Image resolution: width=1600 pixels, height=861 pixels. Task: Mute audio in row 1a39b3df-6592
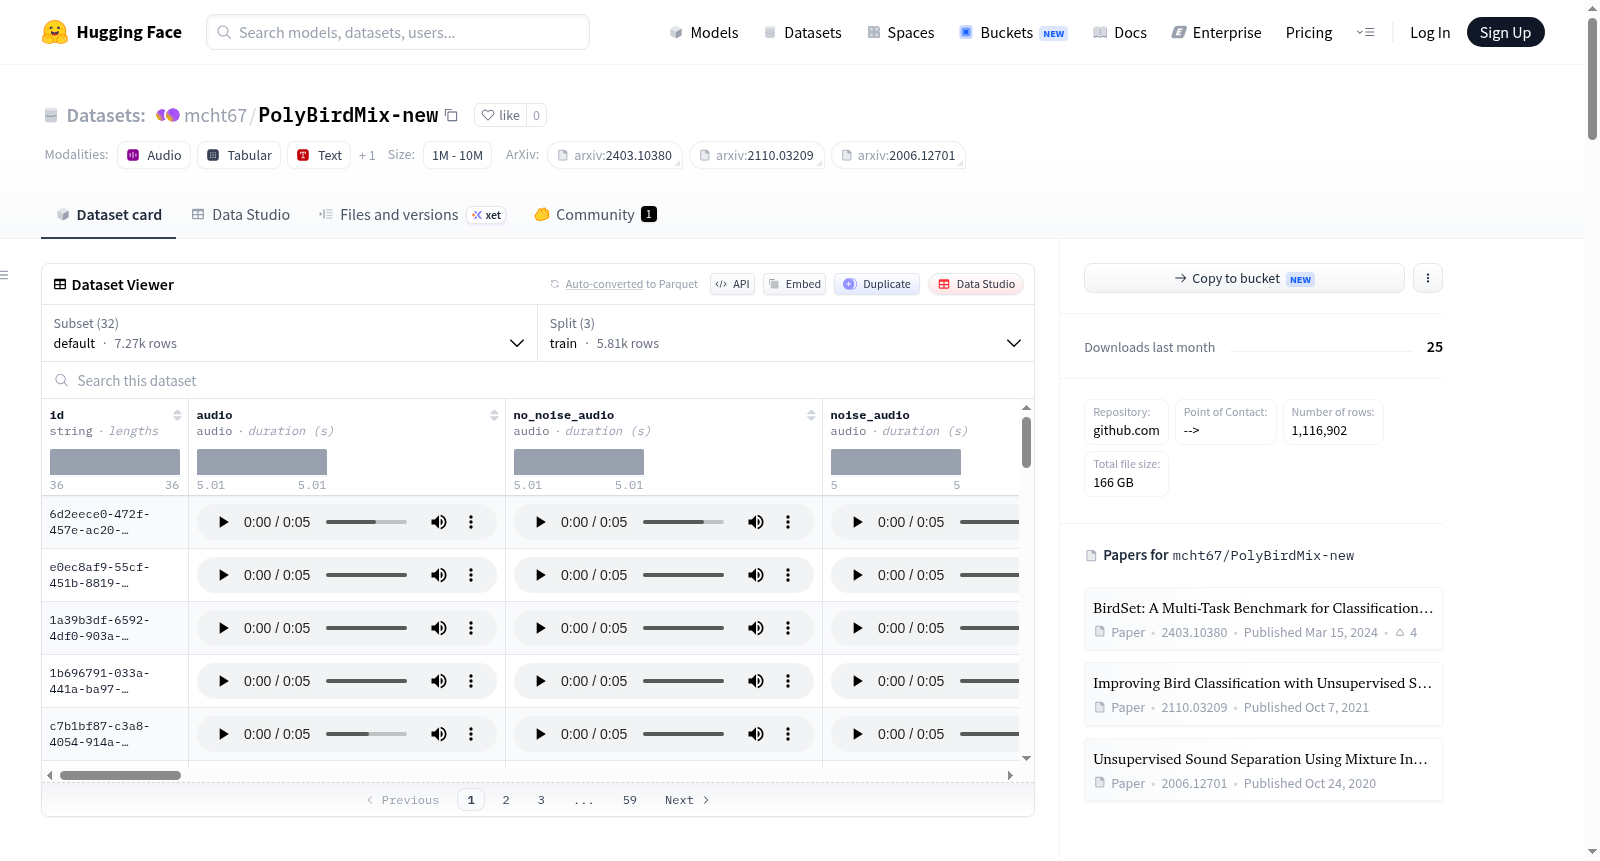click(439, 628)
